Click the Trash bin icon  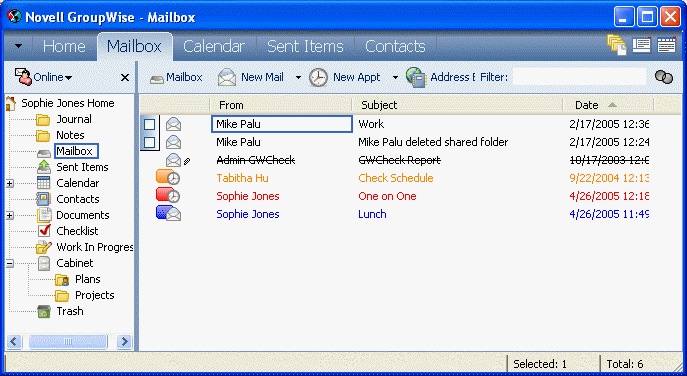tap(44, 311)
